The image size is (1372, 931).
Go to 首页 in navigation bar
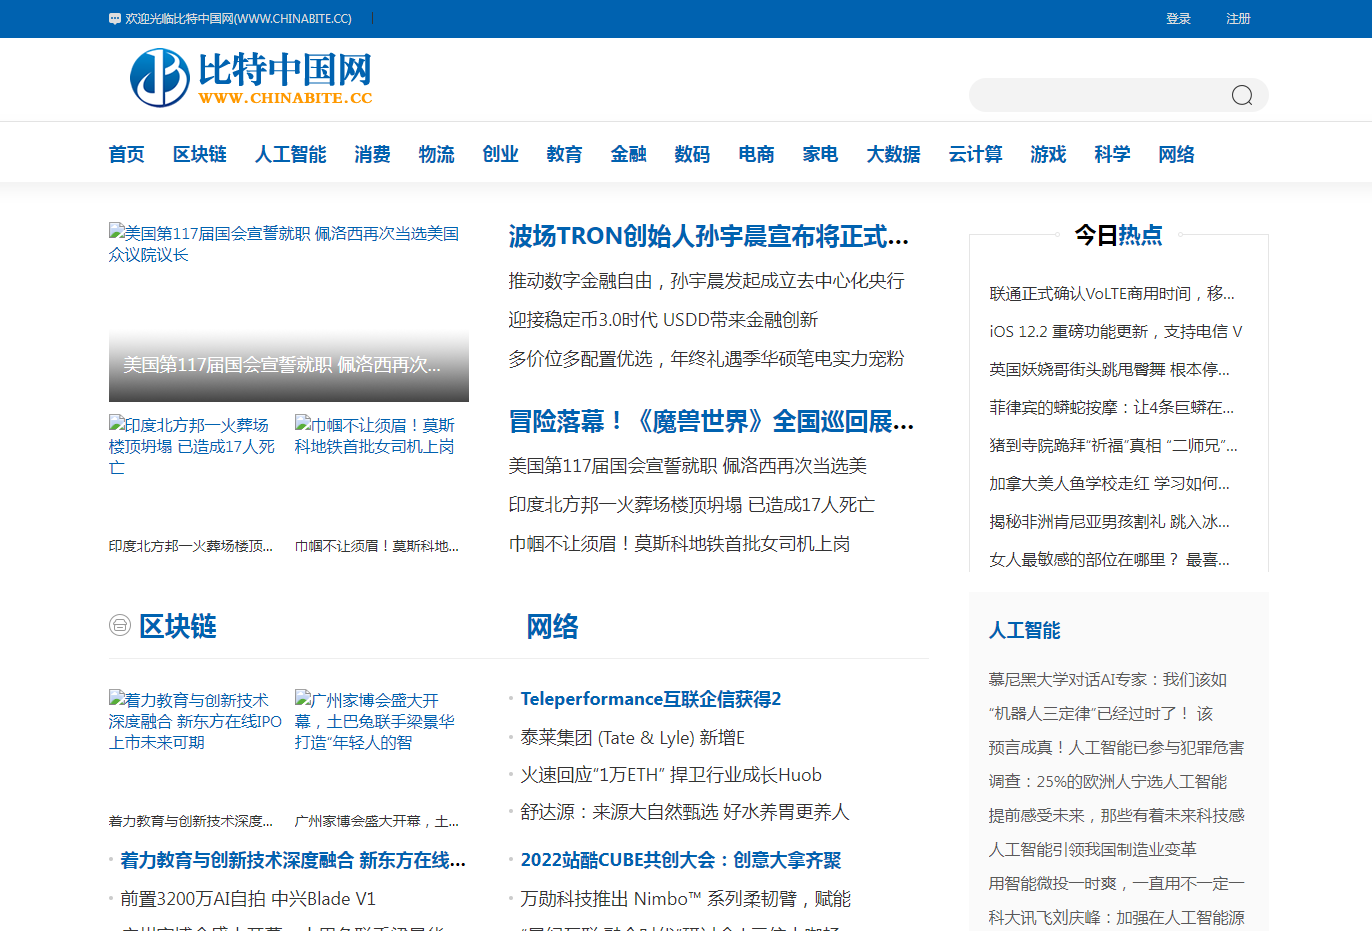click(x=127, y=154)
